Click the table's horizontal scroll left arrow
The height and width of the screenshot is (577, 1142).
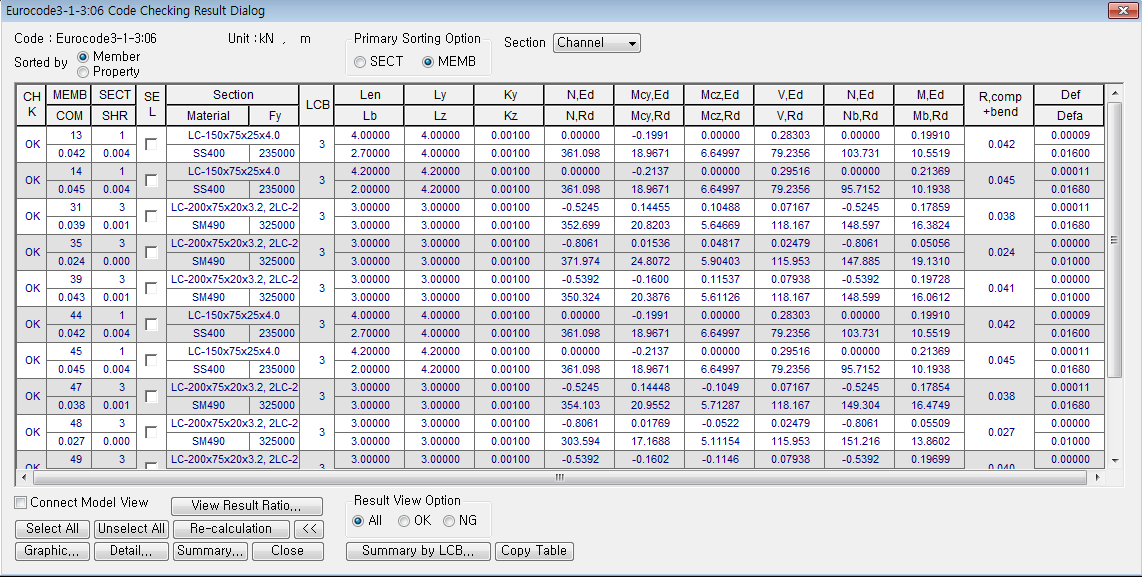click(x=25, y=478)
